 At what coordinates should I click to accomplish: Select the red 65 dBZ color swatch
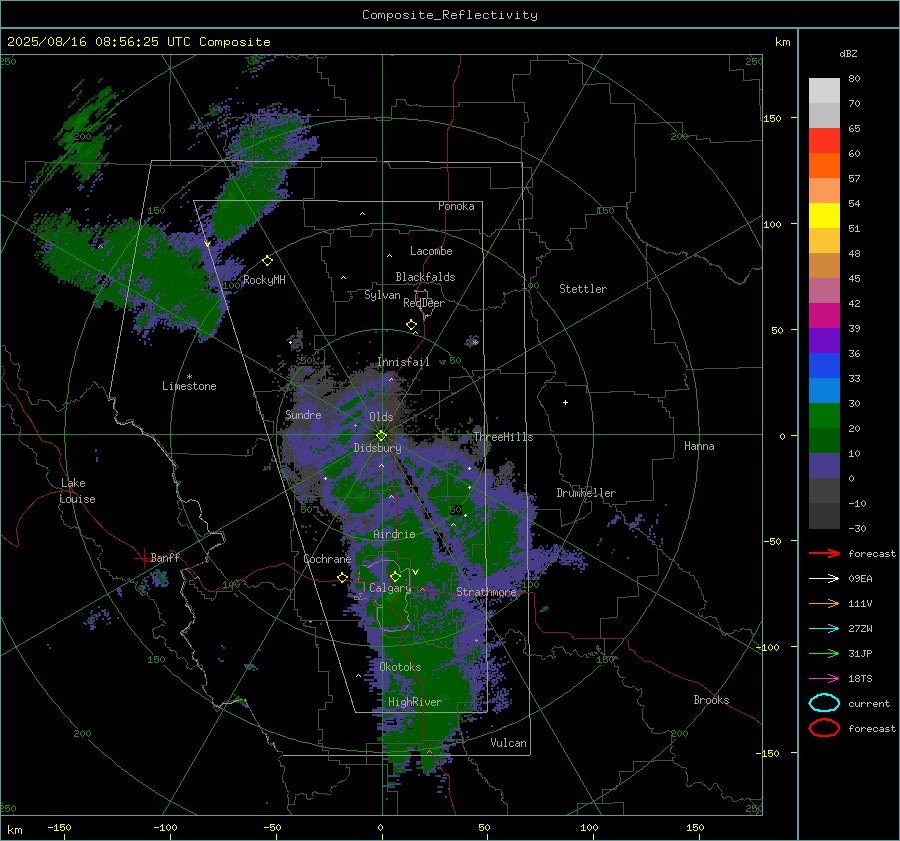tap(824, 140)
